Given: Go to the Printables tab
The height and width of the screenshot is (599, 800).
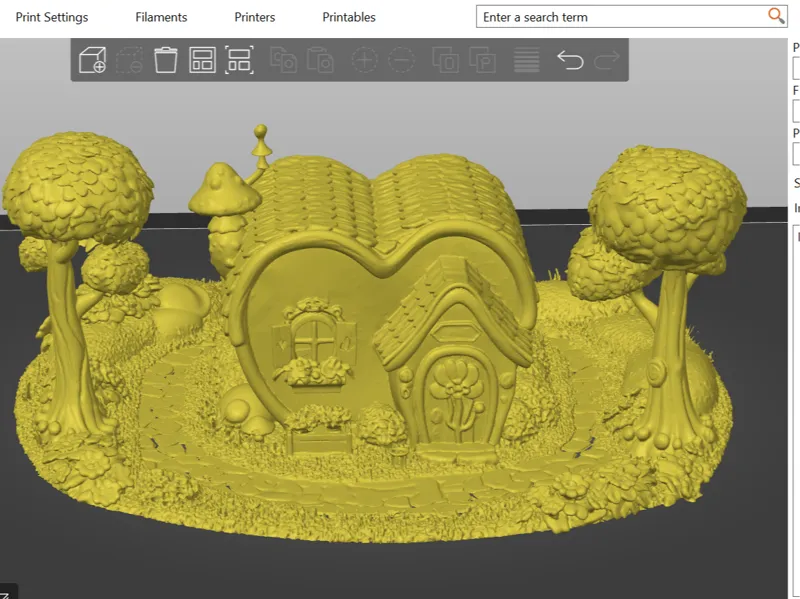Looking at the screenshot, I should (349, 17).
